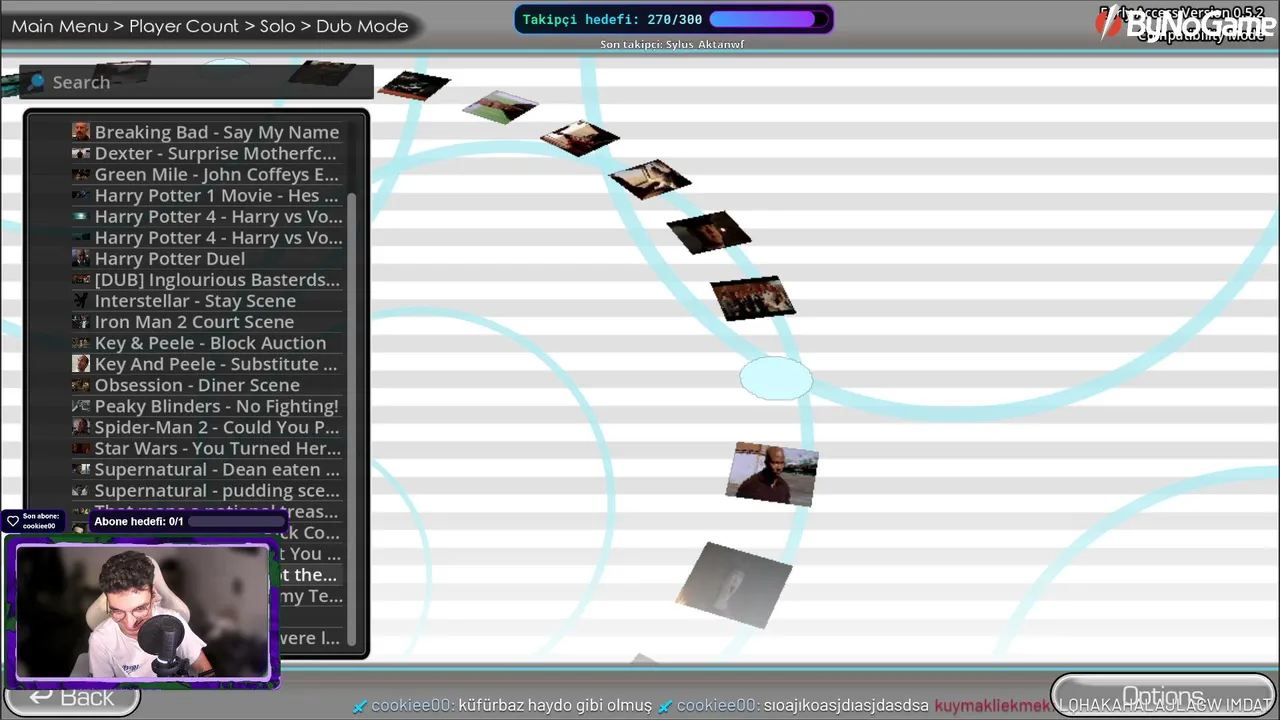This screenshot has height=720, width=1280.
Task: Click the icon beside Harry Potter Duel
Action: (x=81, y=258)
